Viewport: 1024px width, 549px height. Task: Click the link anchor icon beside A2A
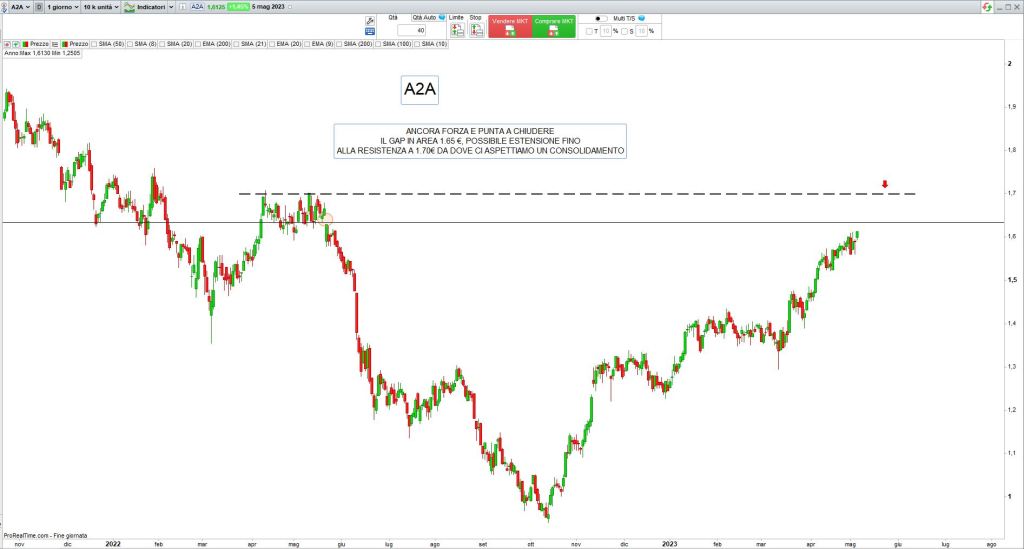4,7
